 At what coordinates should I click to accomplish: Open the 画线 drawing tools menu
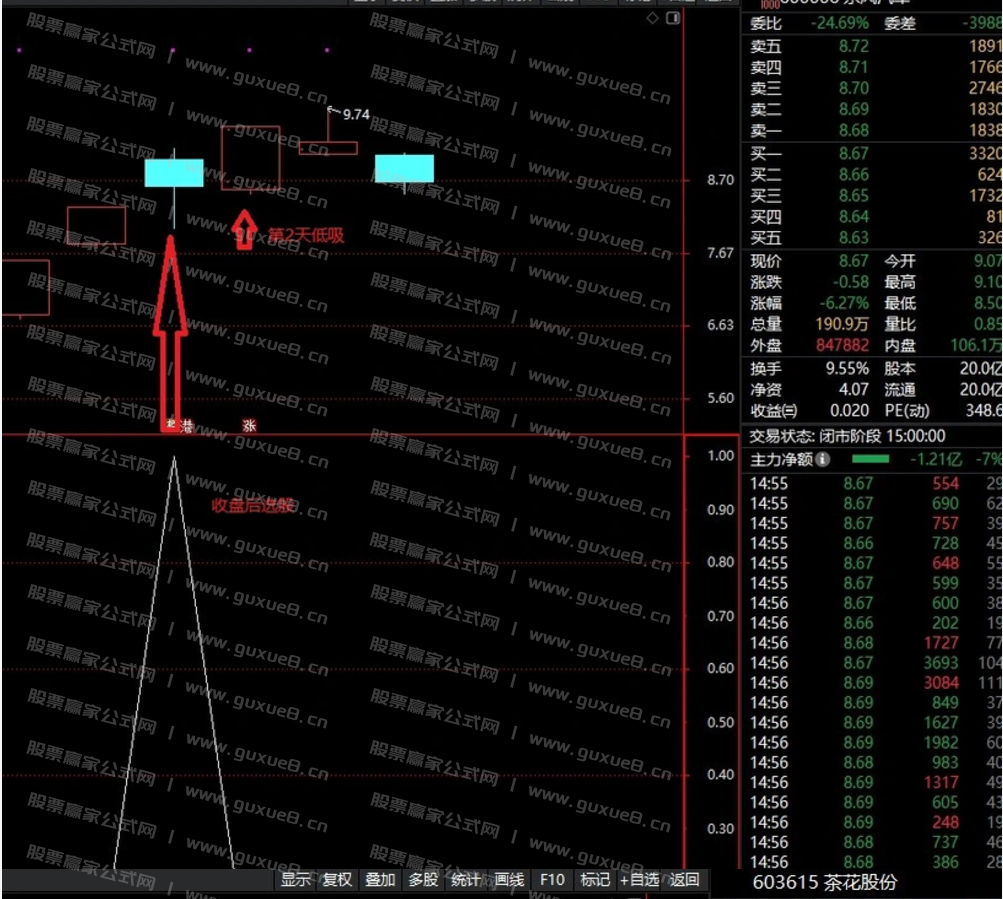tap(509, 880)
